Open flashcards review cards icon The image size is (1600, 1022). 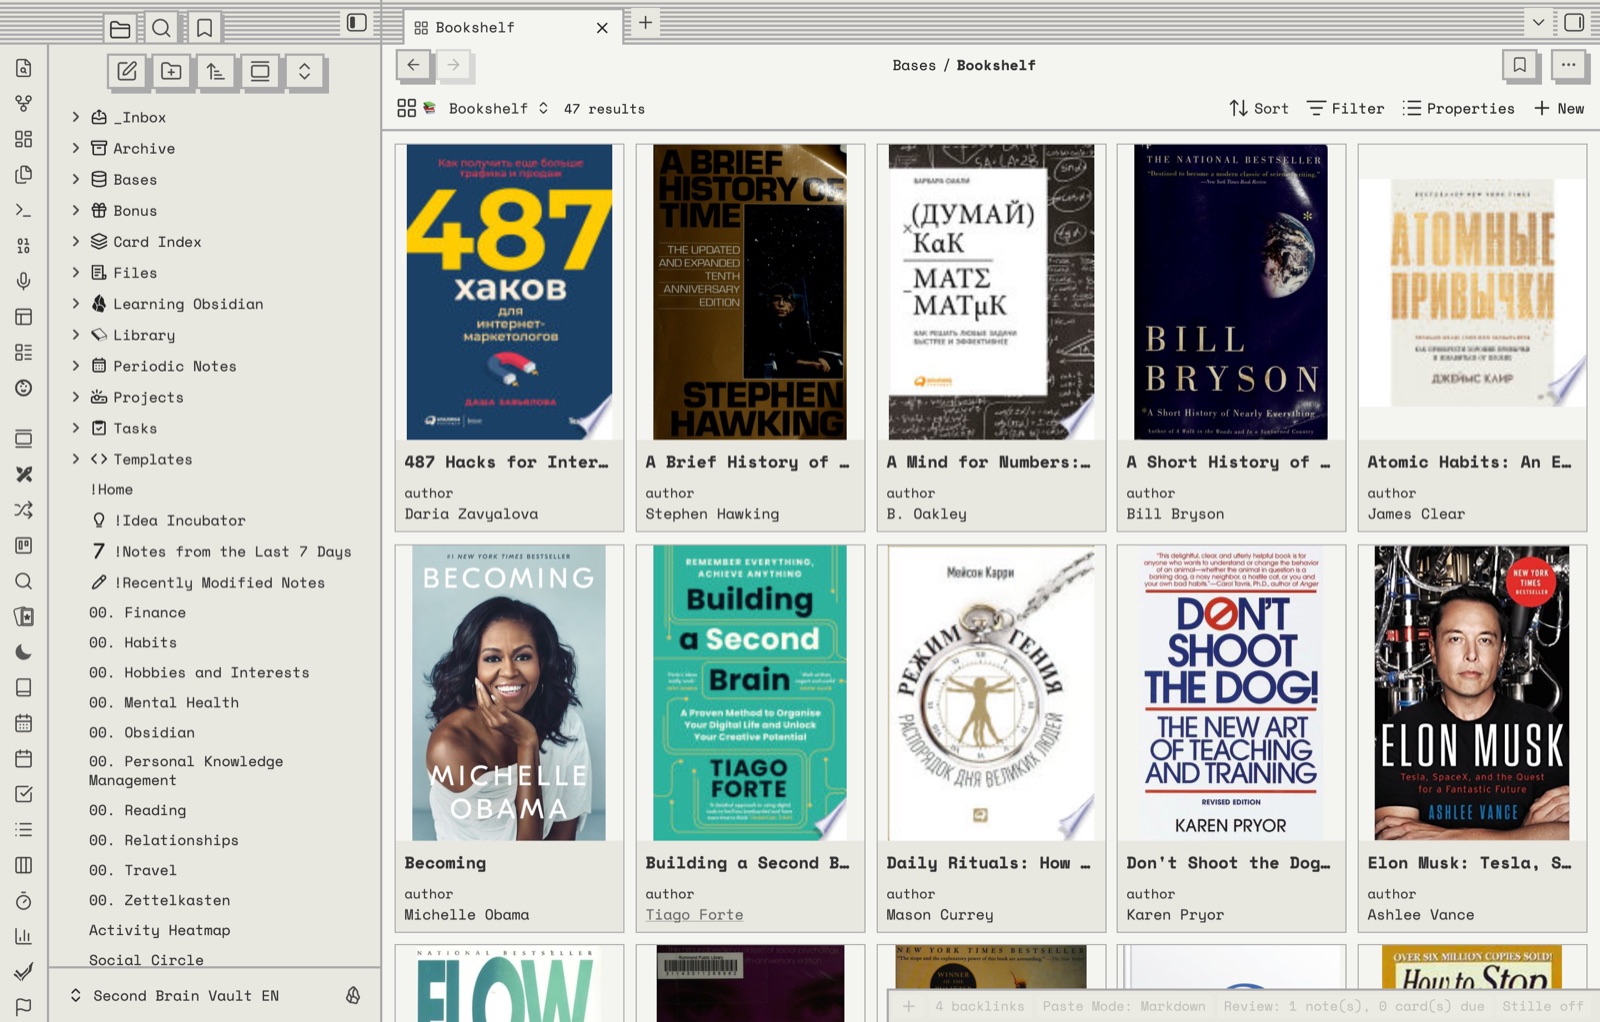click(24, 617)
